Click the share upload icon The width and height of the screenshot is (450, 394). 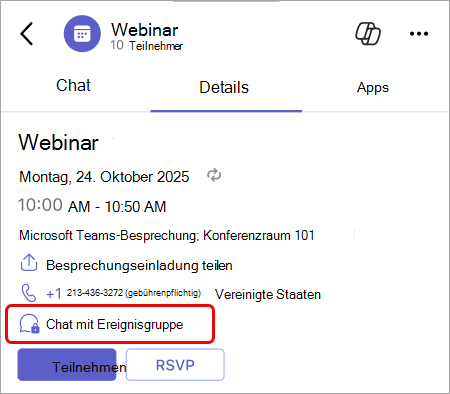click(29, 263)
